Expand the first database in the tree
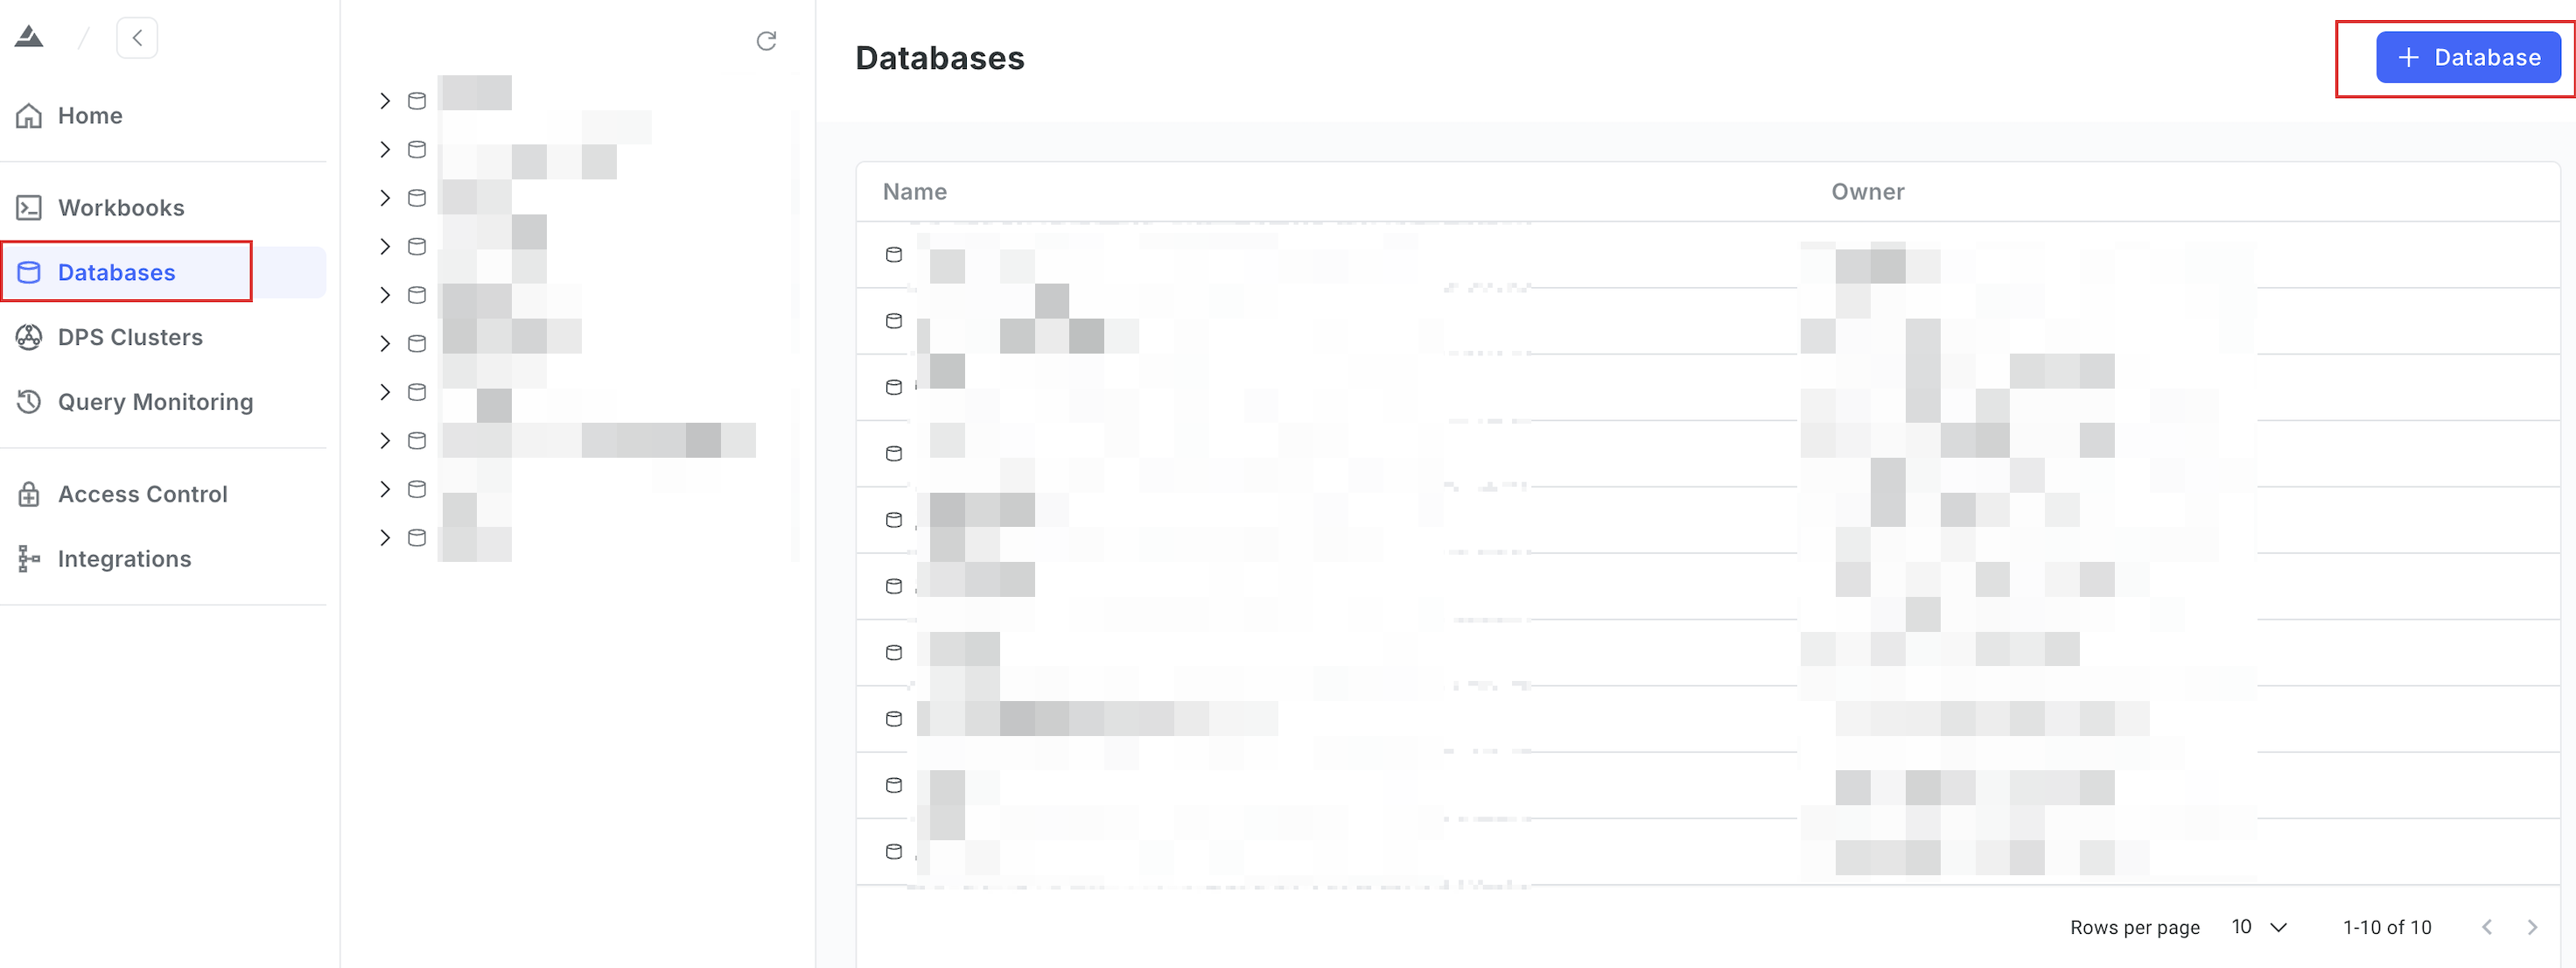The height and width of the screenshot is (968, 2576). (x=385, y=100)
